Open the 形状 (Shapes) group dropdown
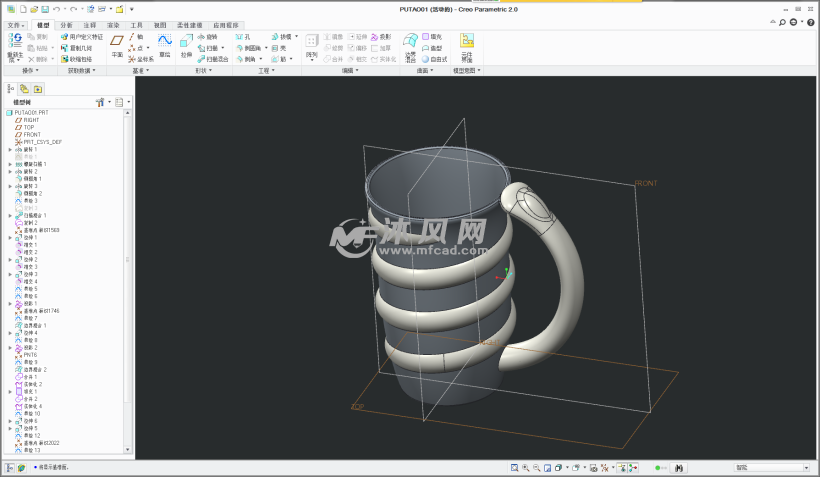This screenshot has width=820, height=477. 203,71
